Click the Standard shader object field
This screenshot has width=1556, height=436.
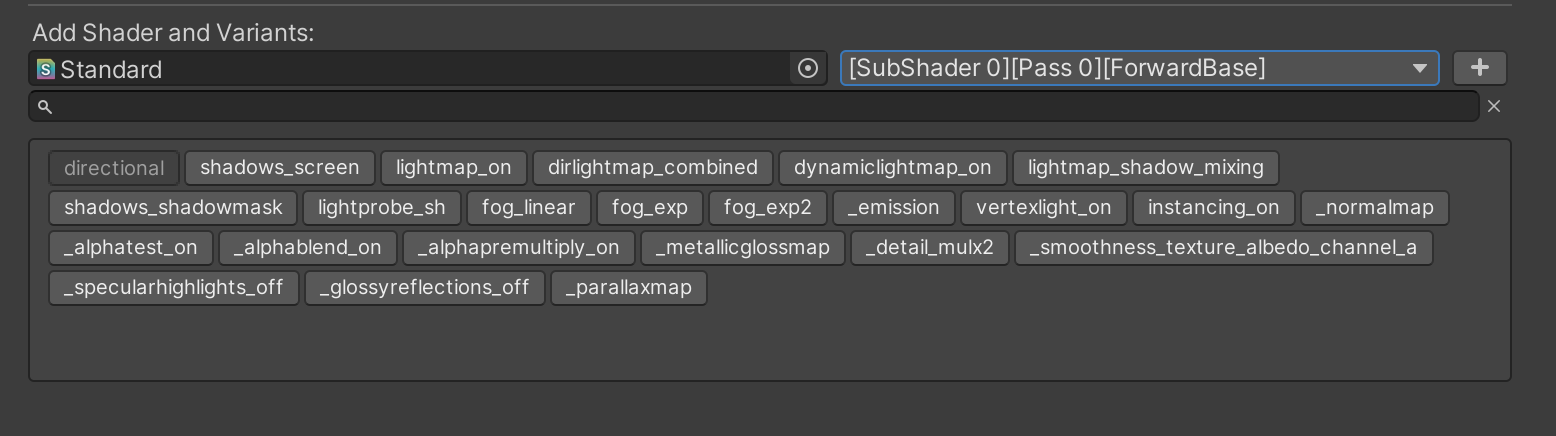(x=428, y=69)
